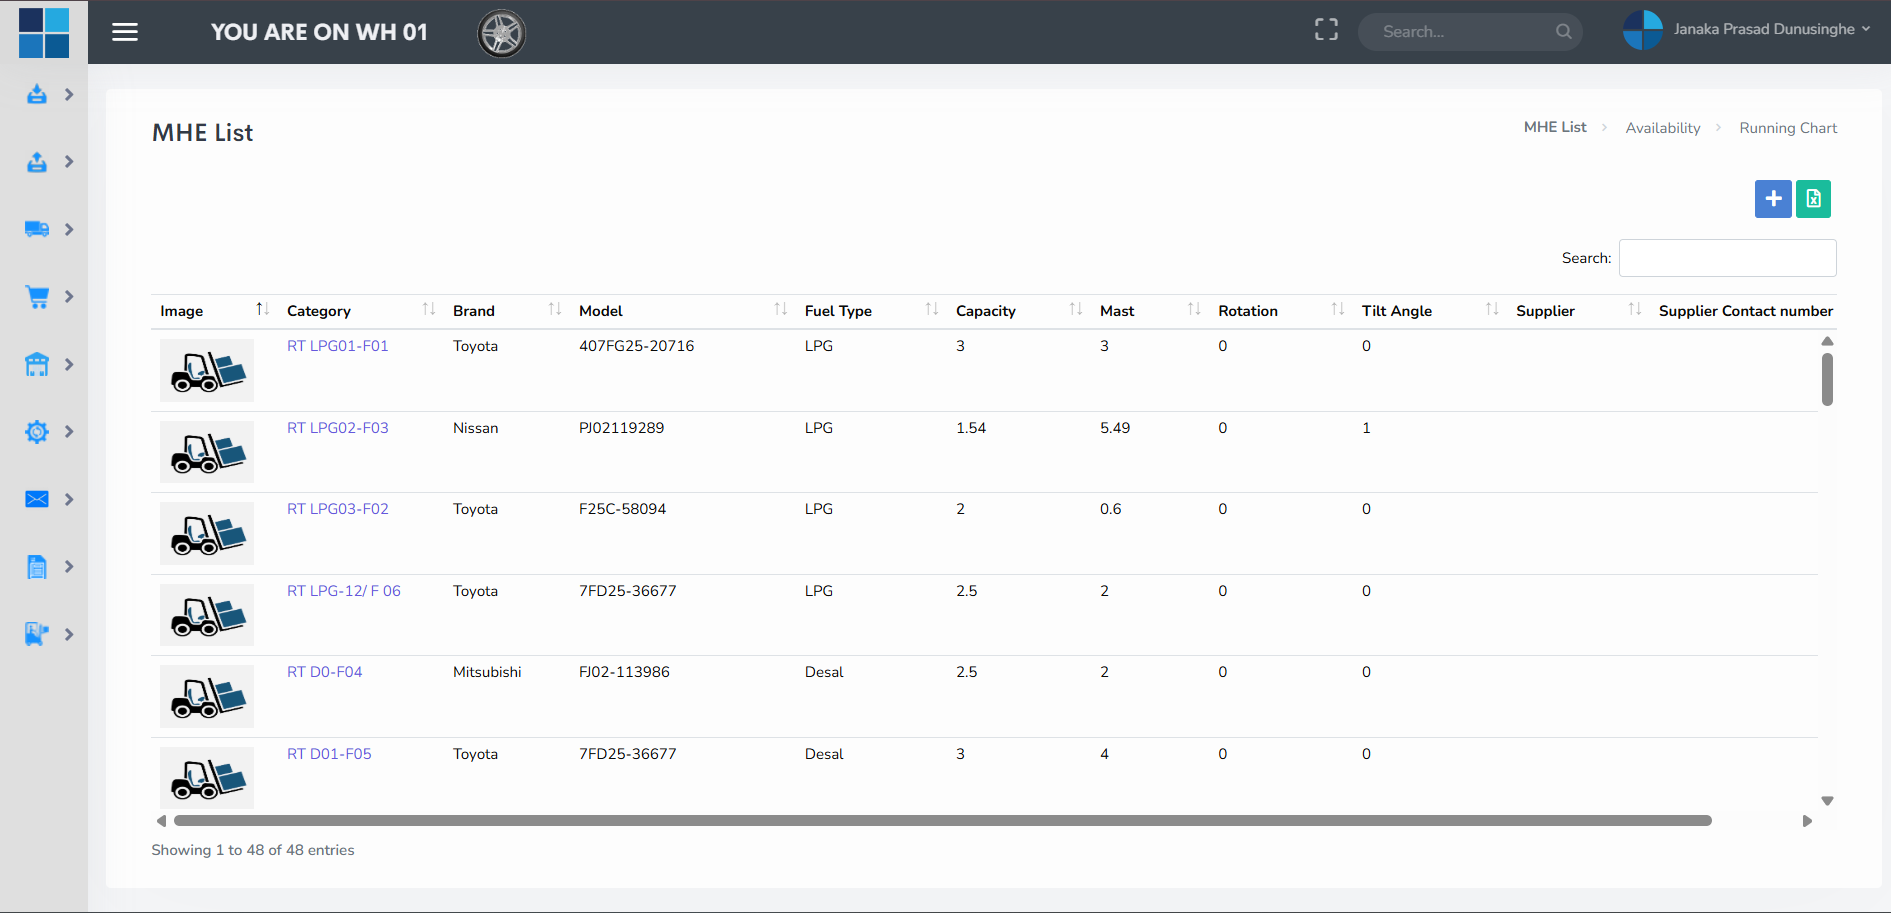The width and height of the screenshot is (1891, 913).
Task: Expand chevron next to gear sidebar item
Action: pyautogui.click(x=69, y=432)
